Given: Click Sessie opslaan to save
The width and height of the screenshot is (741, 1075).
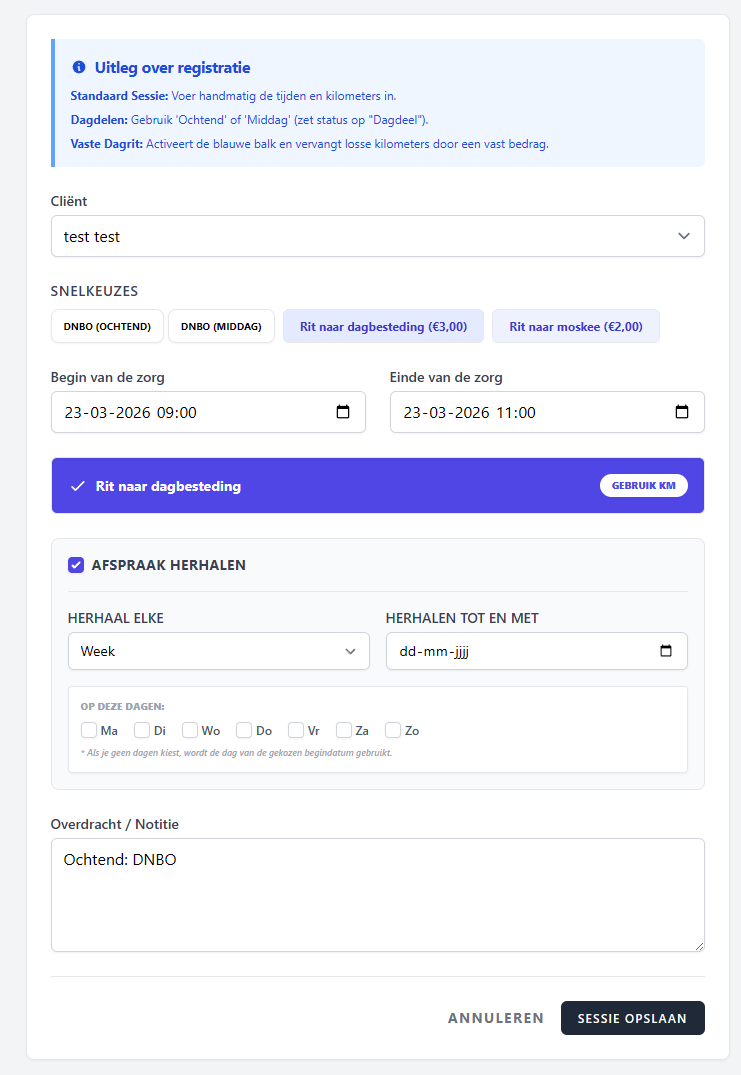Looking at the screenshot, I should (x=632, y=1018).
